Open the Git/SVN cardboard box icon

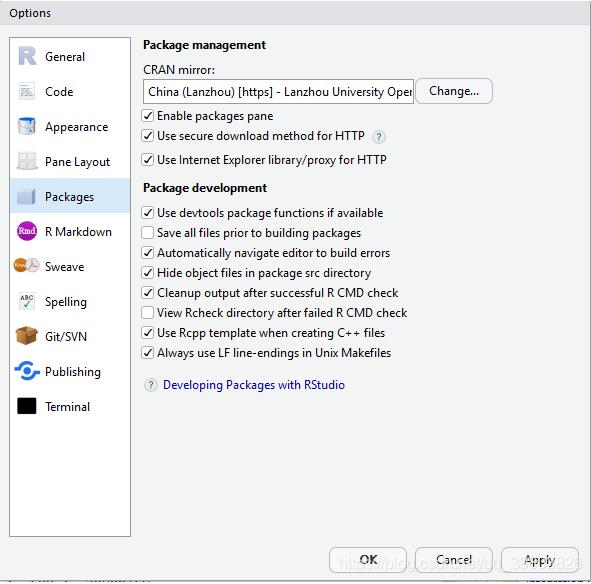26,336
